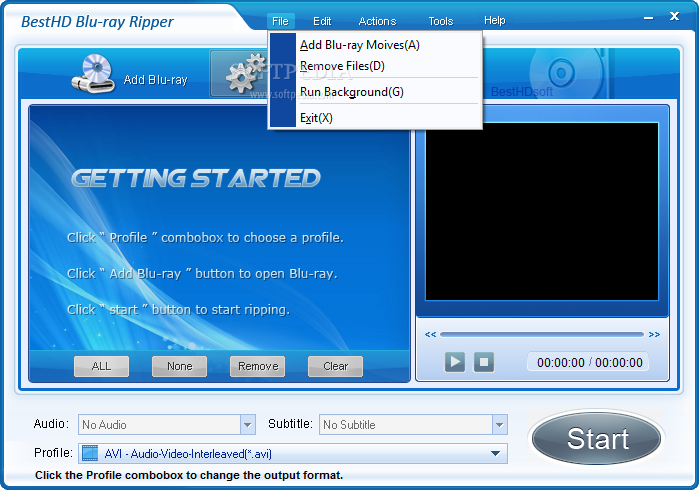Viewport: 699px width, 490px height.
Task: Open the Tools menu
Action: [440, 21]
